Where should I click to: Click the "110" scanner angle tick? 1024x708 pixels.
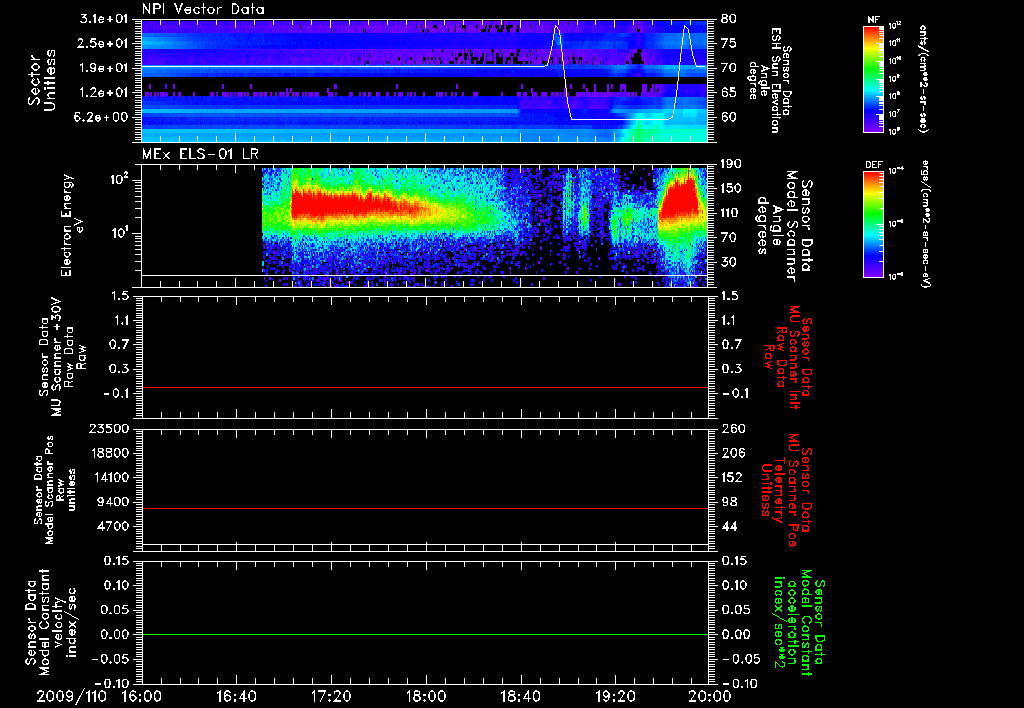point(731,213)
